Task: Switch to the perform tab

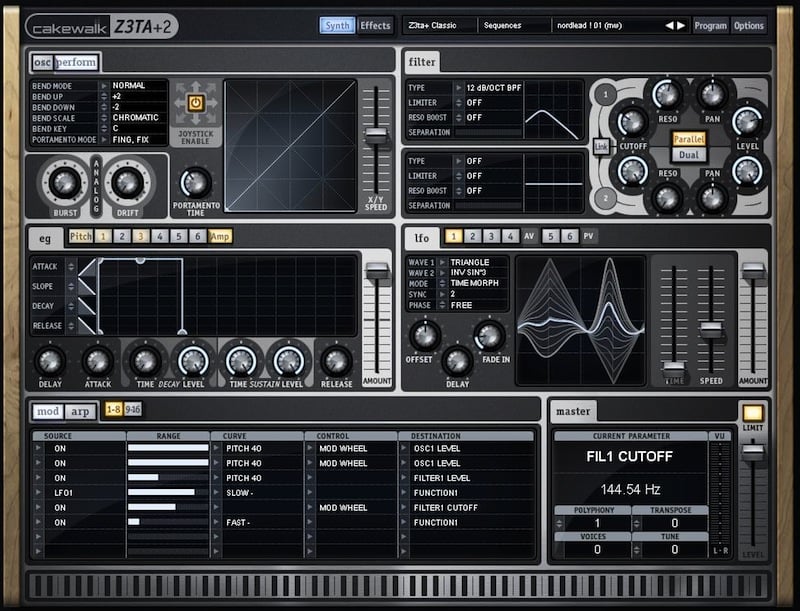Action: 76,62
